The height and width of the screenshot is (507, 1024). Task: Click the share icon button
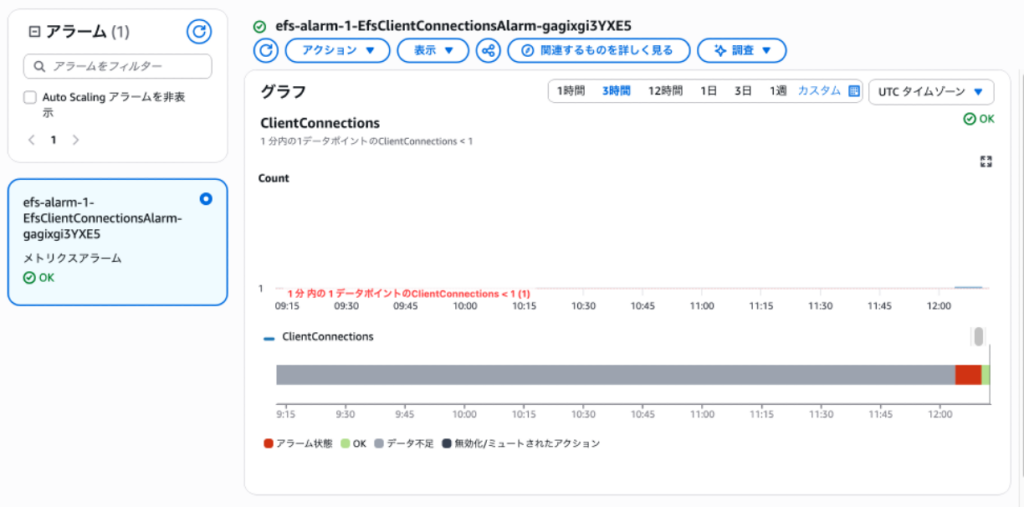pyautogui.click(x=488, y=50)
